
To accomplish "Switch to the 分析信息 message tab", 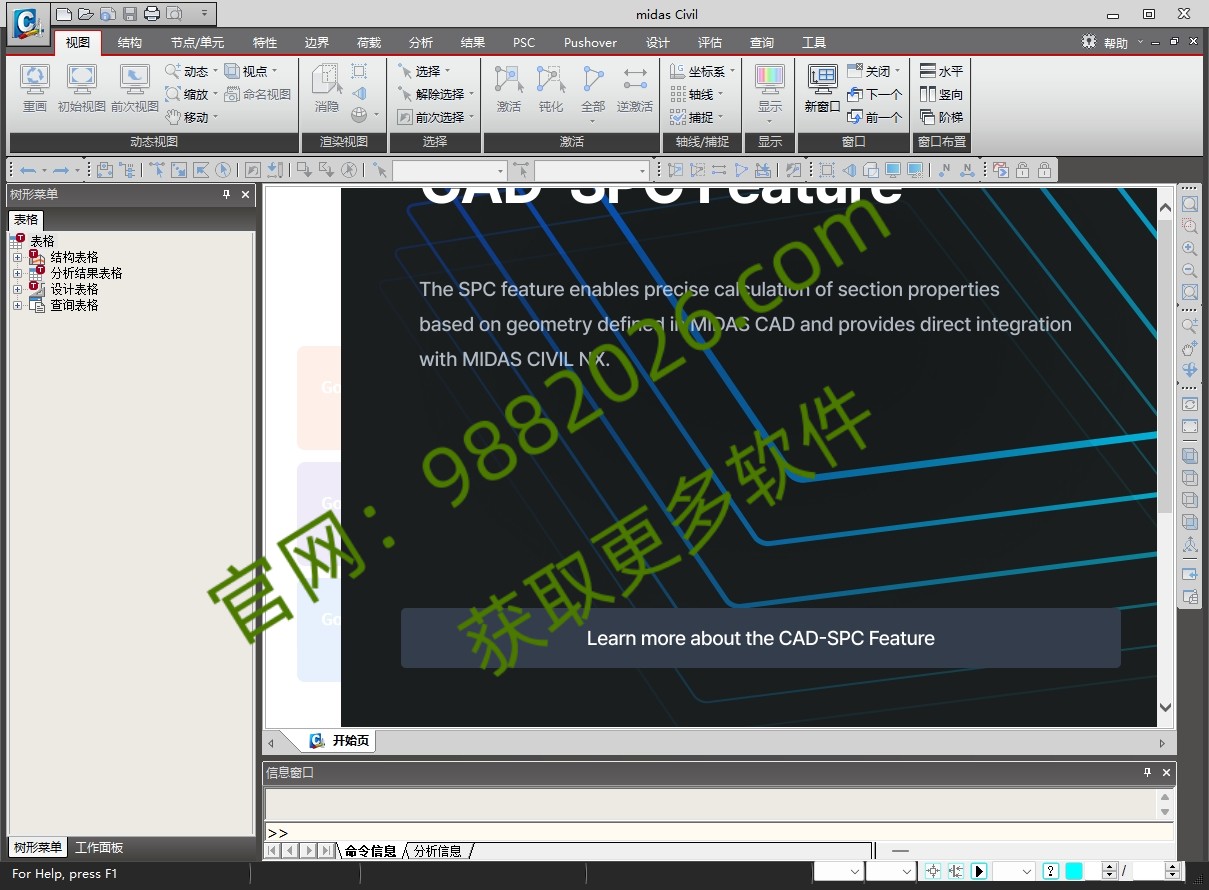I will (x=438, y=851).
